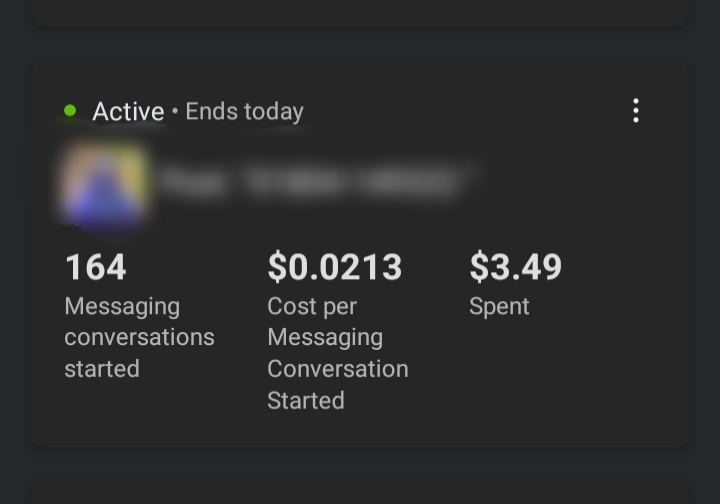
Task: Tap the blurred ad thumbnail image
Action: (x=103, y=183)
